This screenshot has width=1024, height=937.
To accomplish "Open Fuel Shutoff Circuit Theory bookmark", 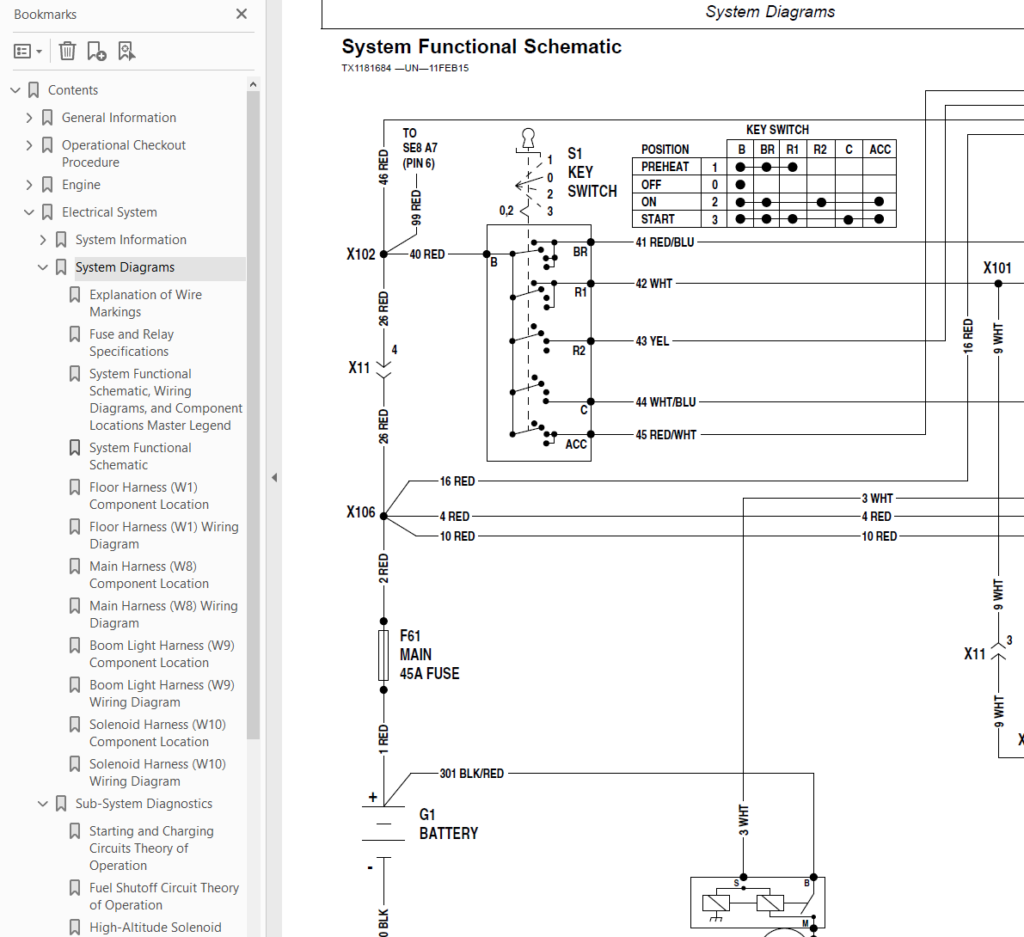I will [164, 897].
